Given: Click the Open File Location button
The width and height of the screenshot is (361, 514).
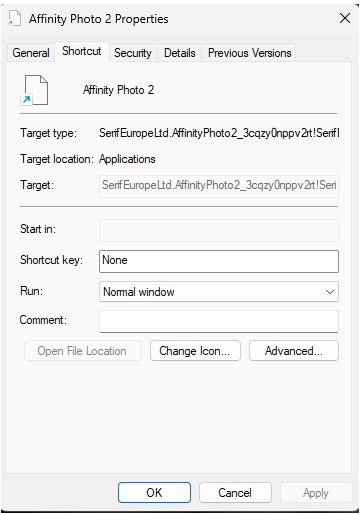Looking at the screenshot, I should (83, 351).
